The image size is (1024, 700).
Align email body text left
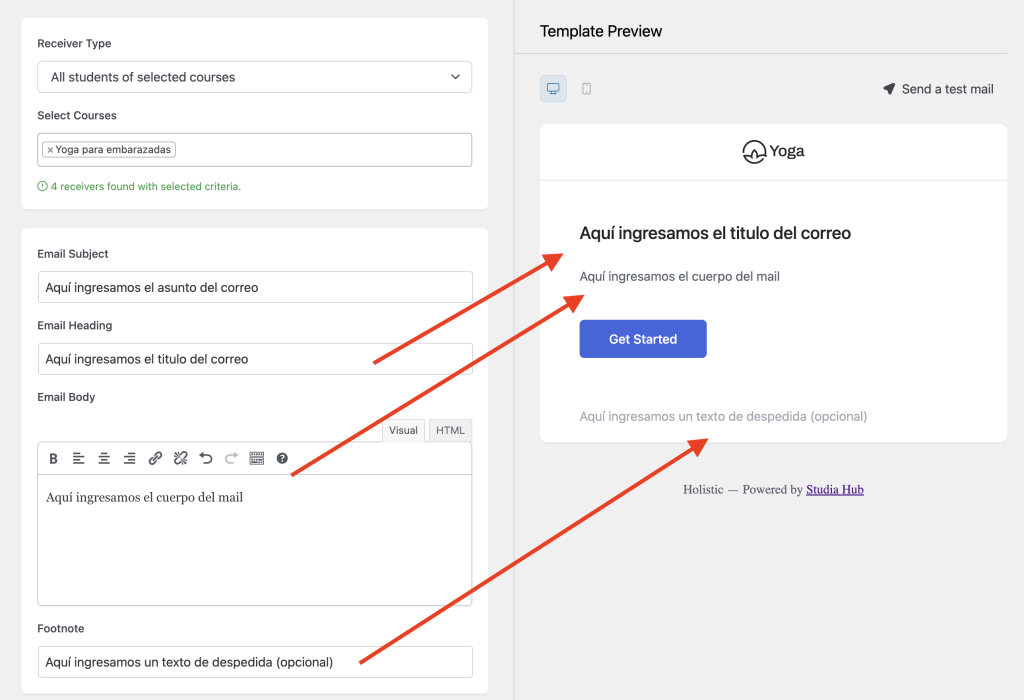click(x=79, y=458)
